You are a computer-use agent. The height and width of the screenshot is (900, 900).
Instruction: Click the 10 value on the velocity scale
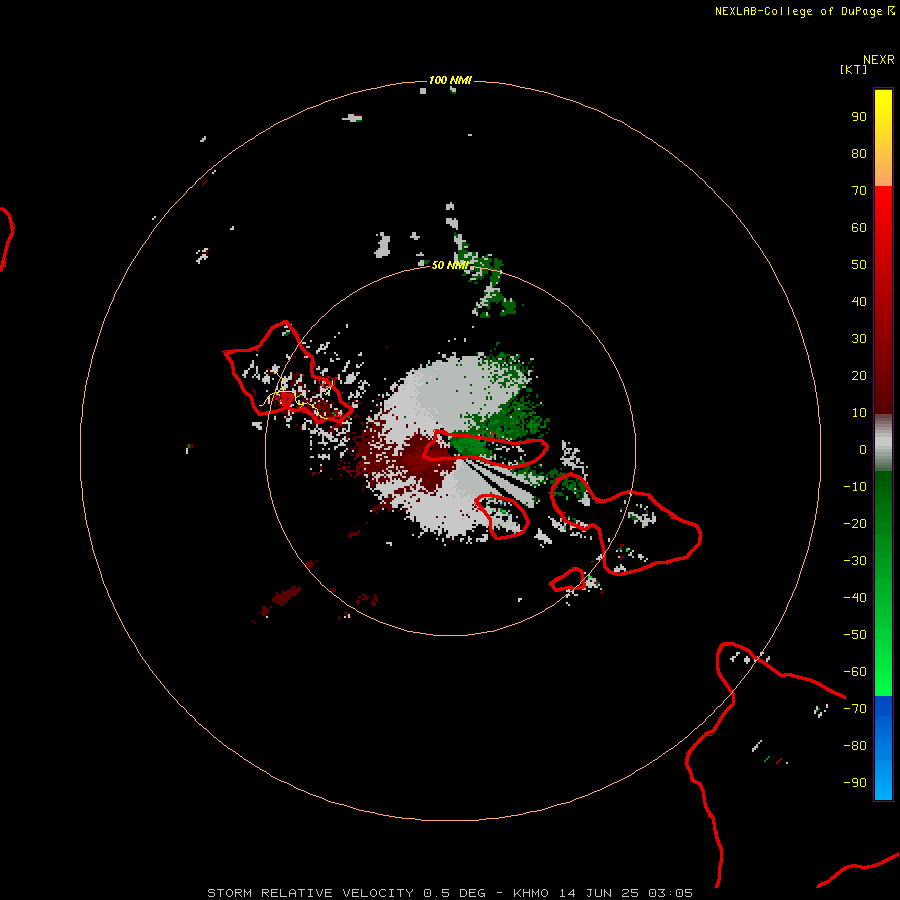click(x=859, y=413)
